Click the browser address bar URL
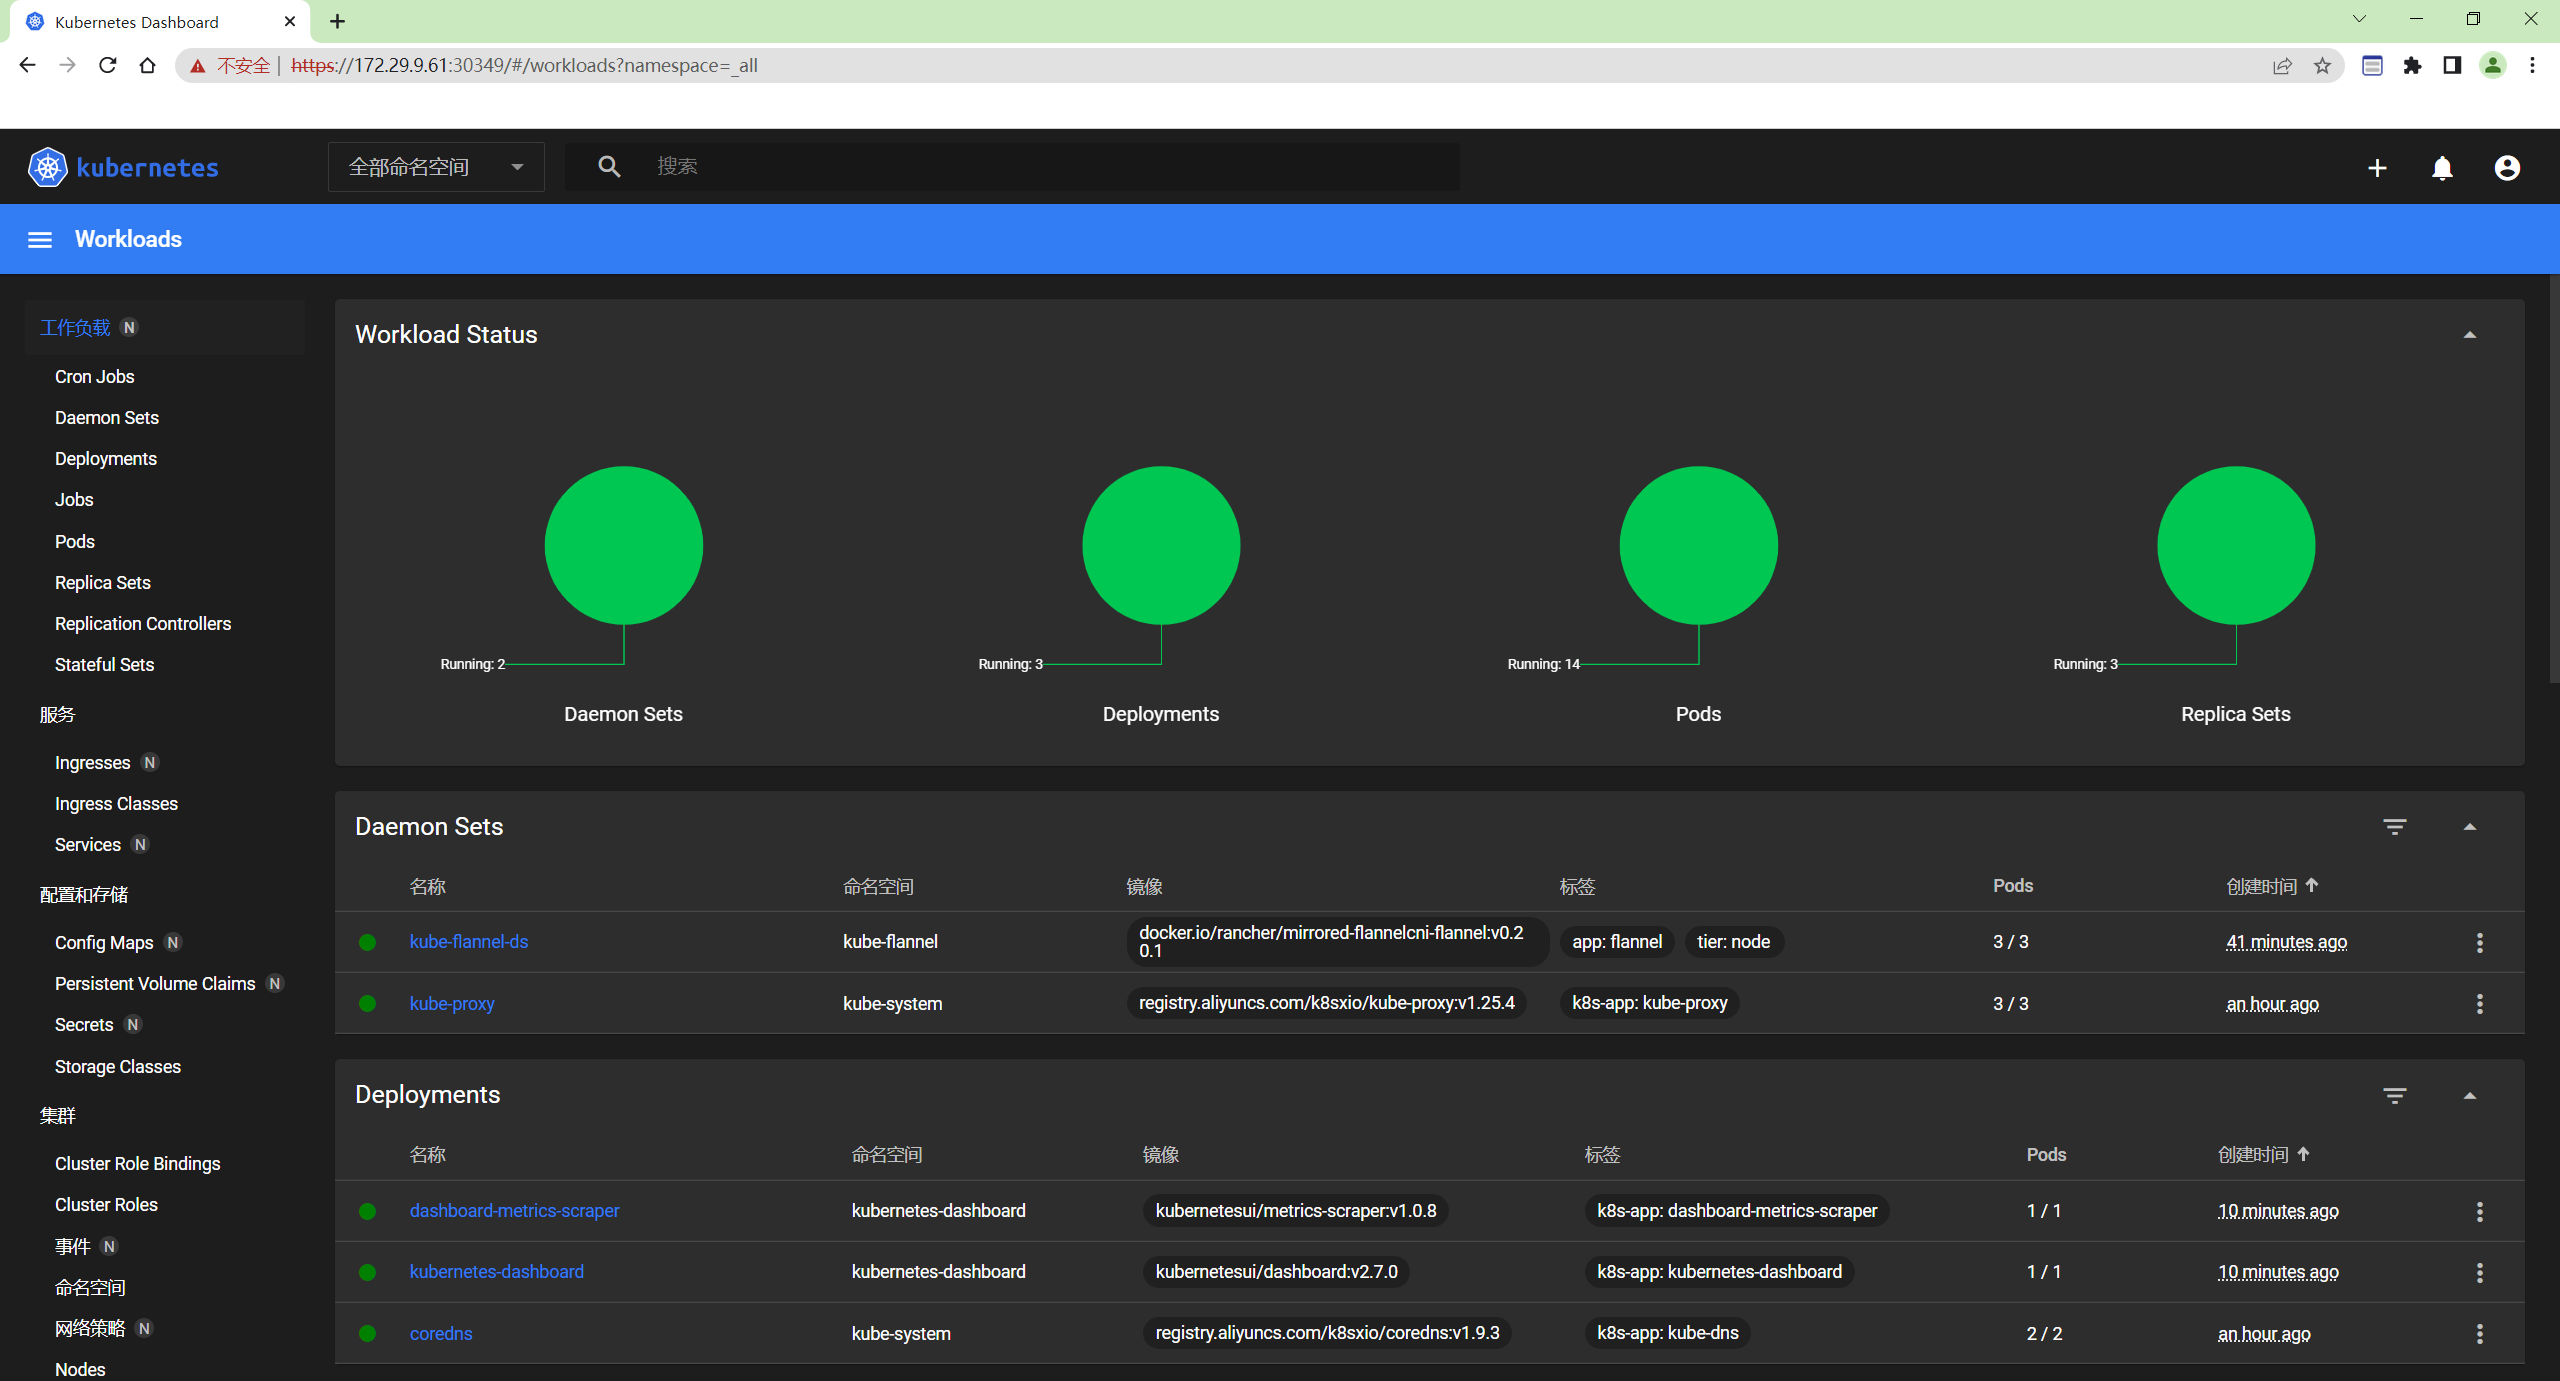The image size is (2560, 1381). [525, 66]
